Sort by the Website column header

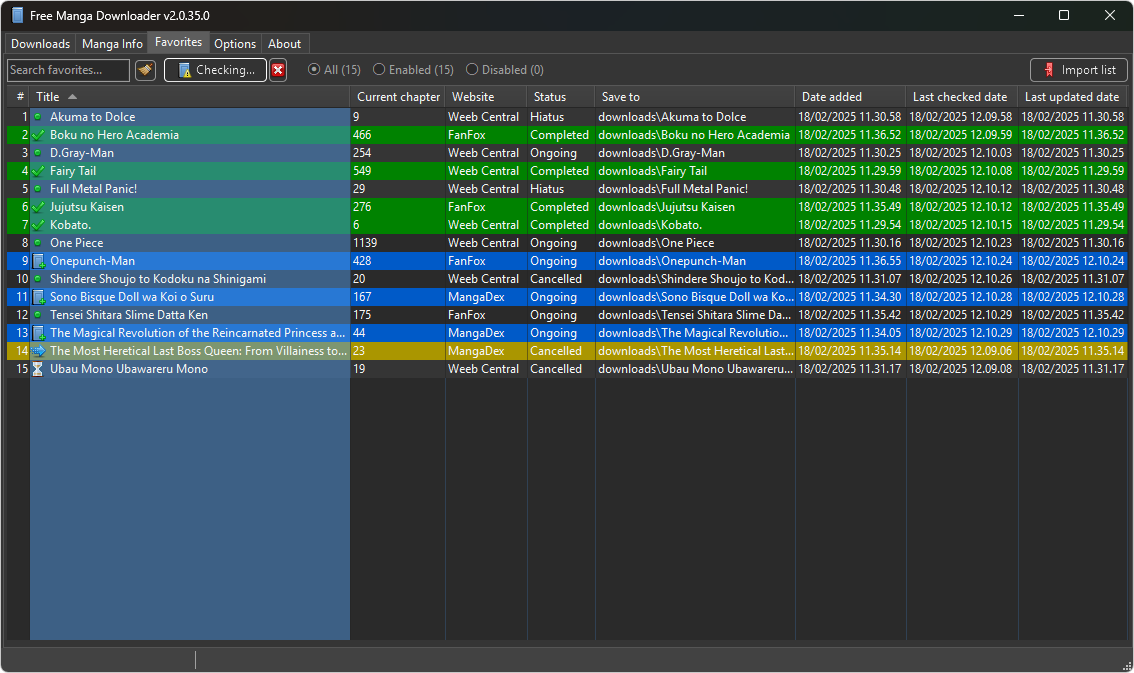(486, 97)
